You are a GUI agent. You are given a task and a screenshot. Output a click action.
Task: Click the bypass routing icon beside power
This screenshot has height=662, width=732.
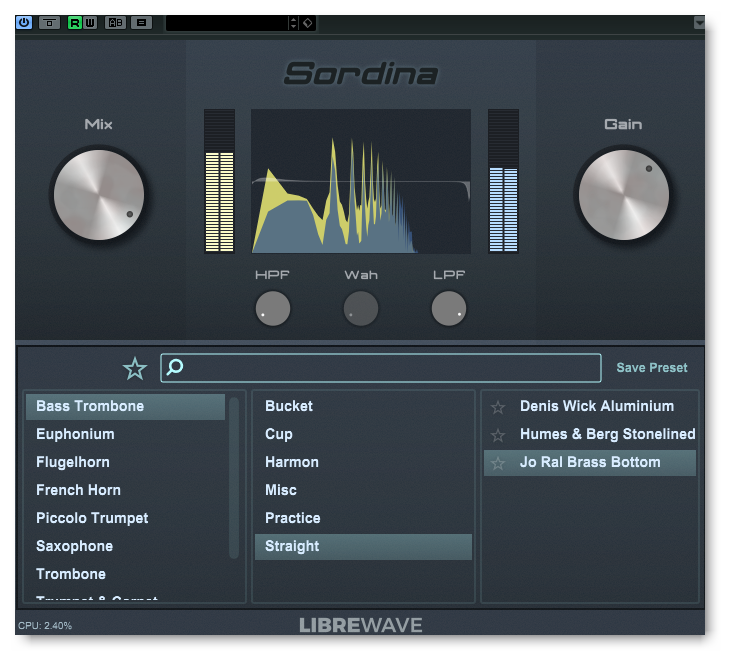(x=49, y=22)
